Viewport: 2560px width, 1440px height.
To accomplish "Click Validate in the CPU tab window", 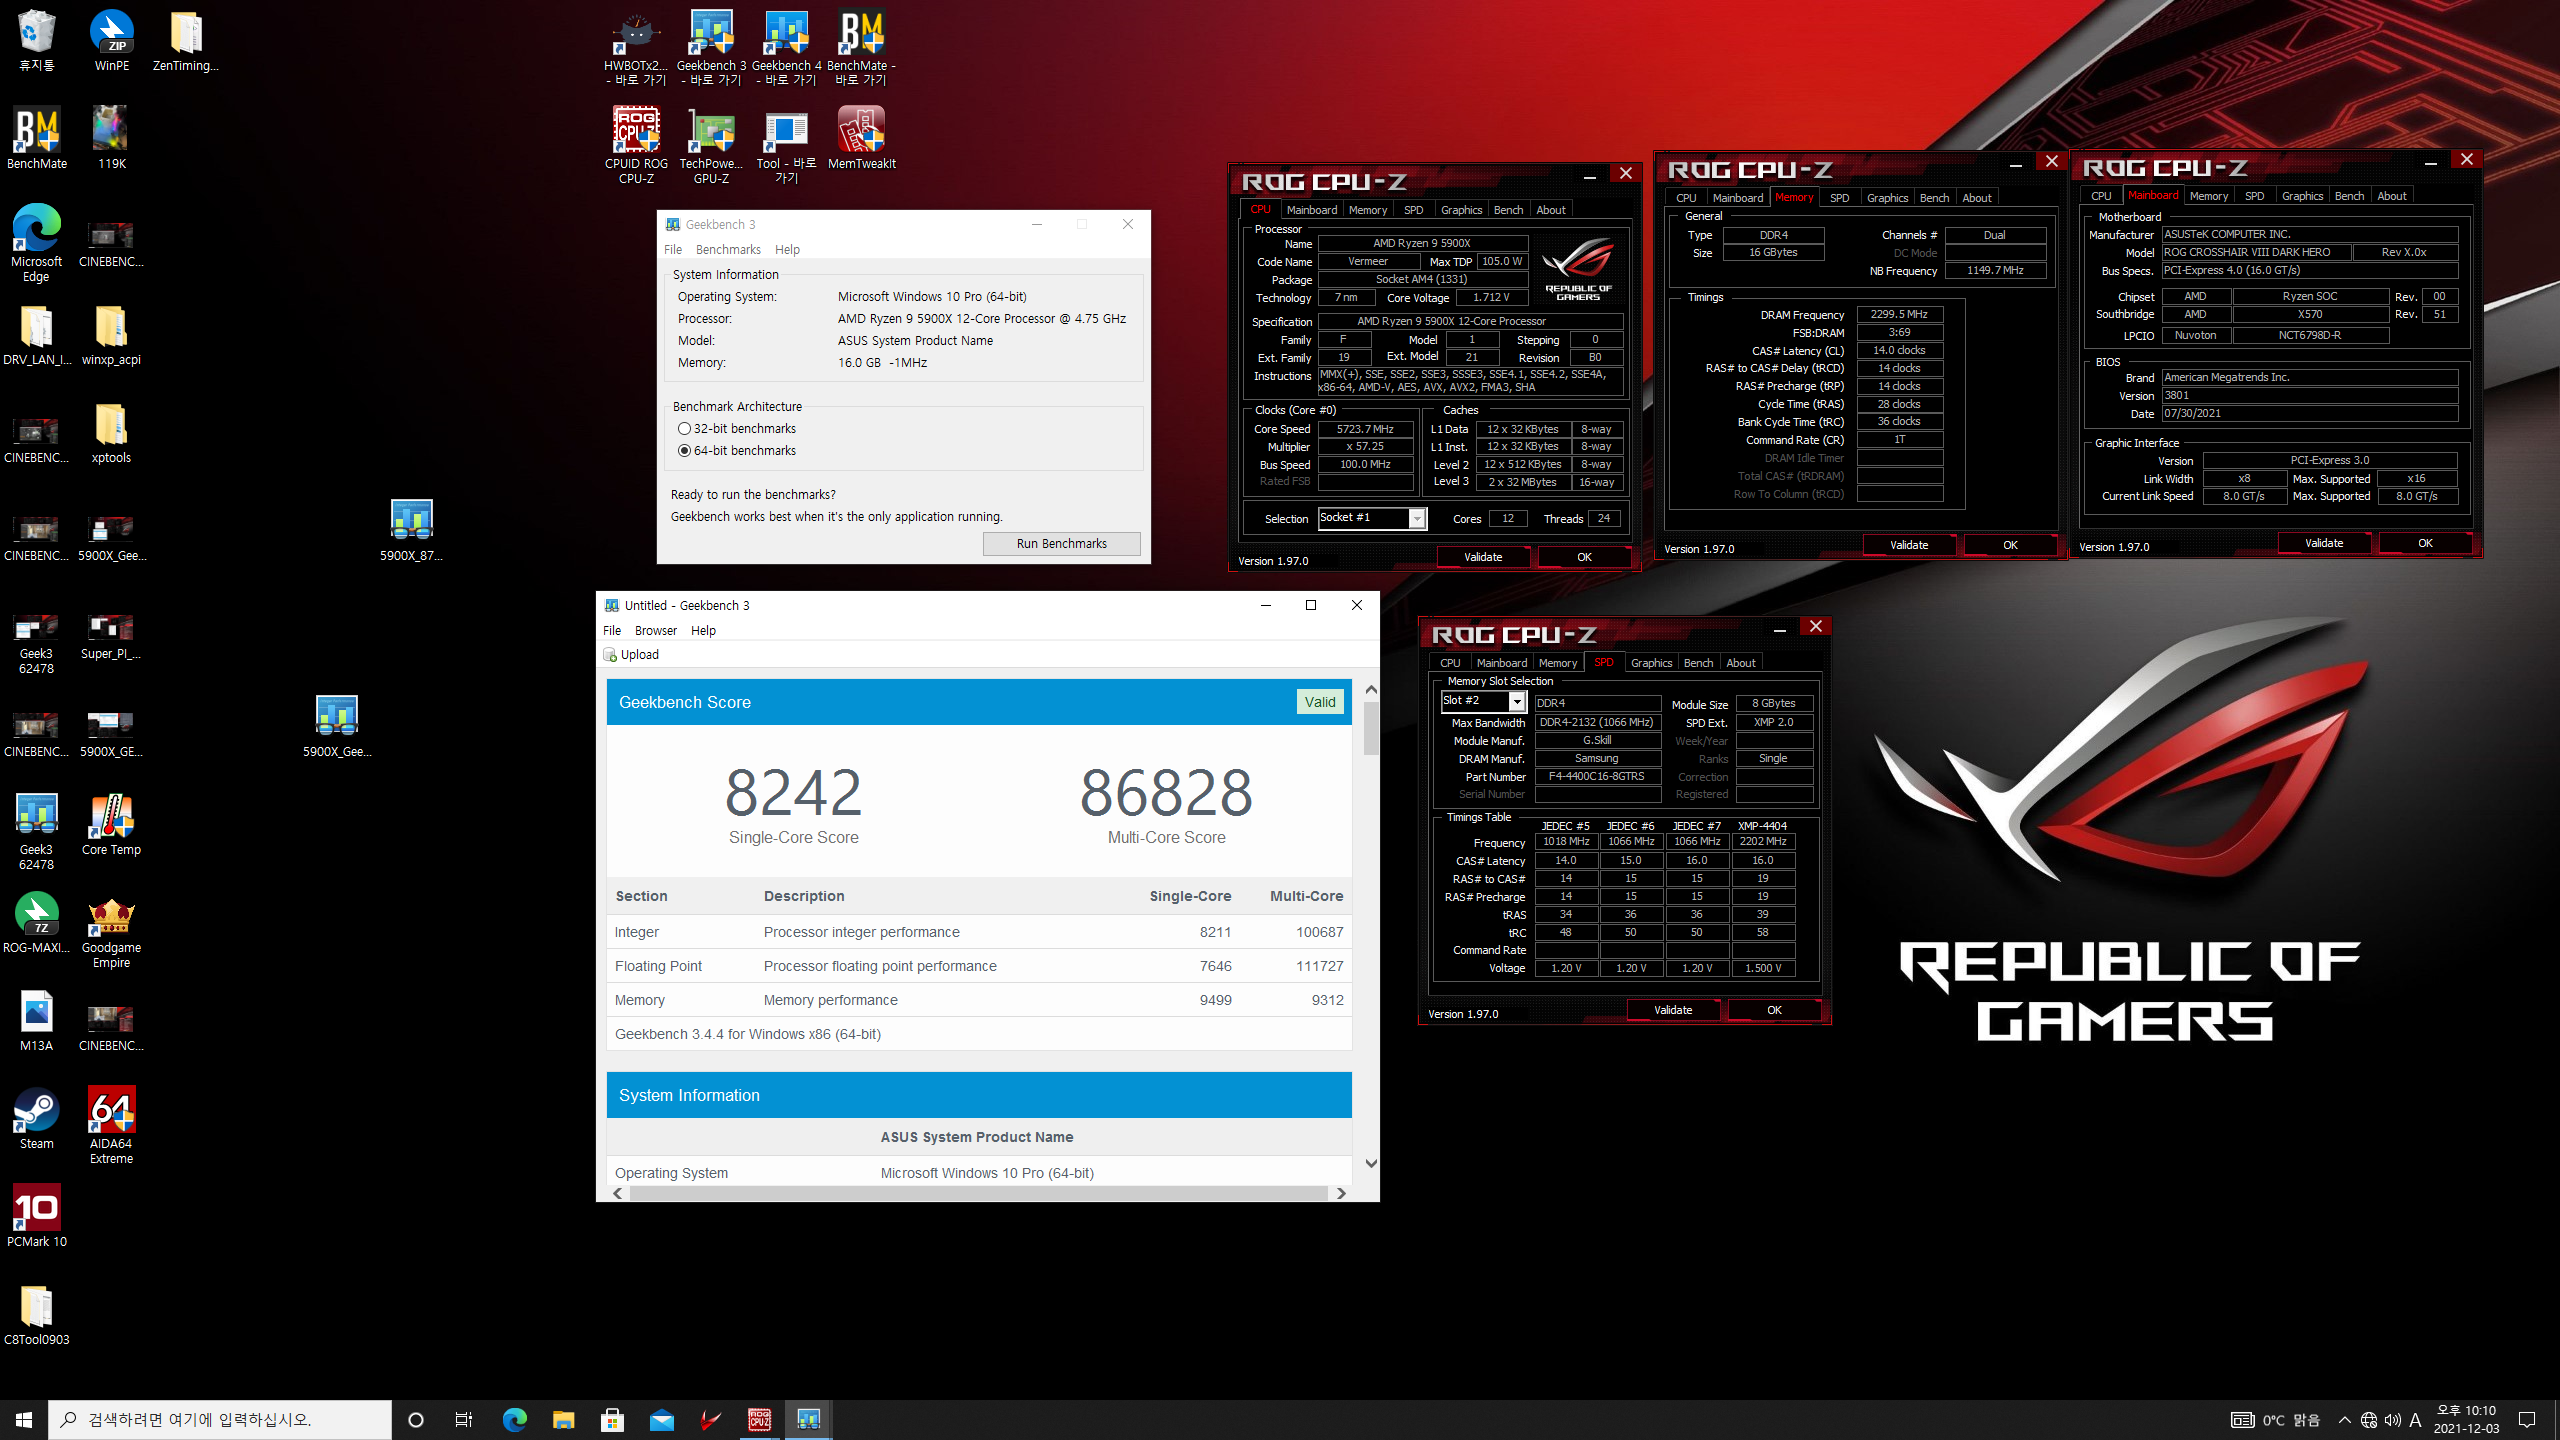I will [1483, 557].
